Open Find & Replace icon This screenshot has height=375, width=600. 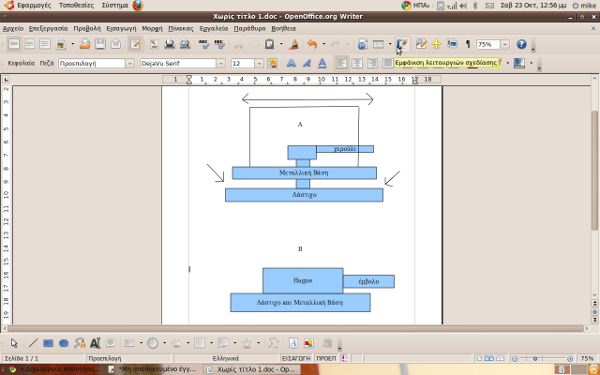[421, 44]
